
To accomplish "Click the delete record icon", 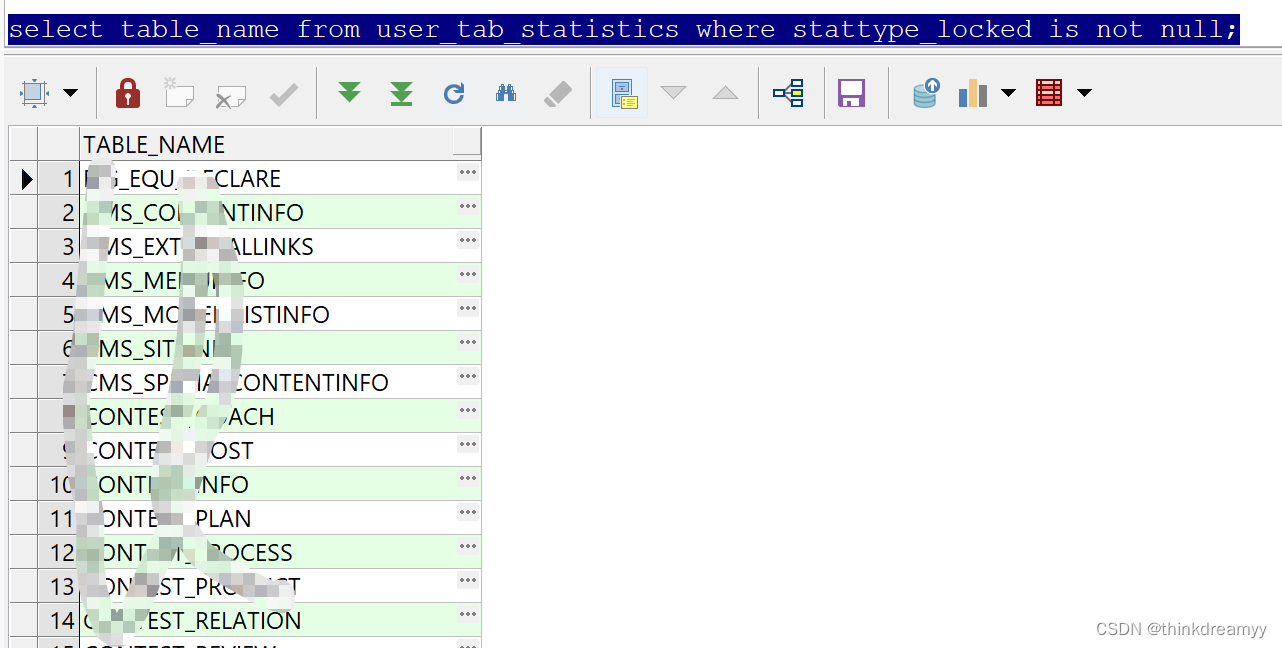I will click(231, 96).
